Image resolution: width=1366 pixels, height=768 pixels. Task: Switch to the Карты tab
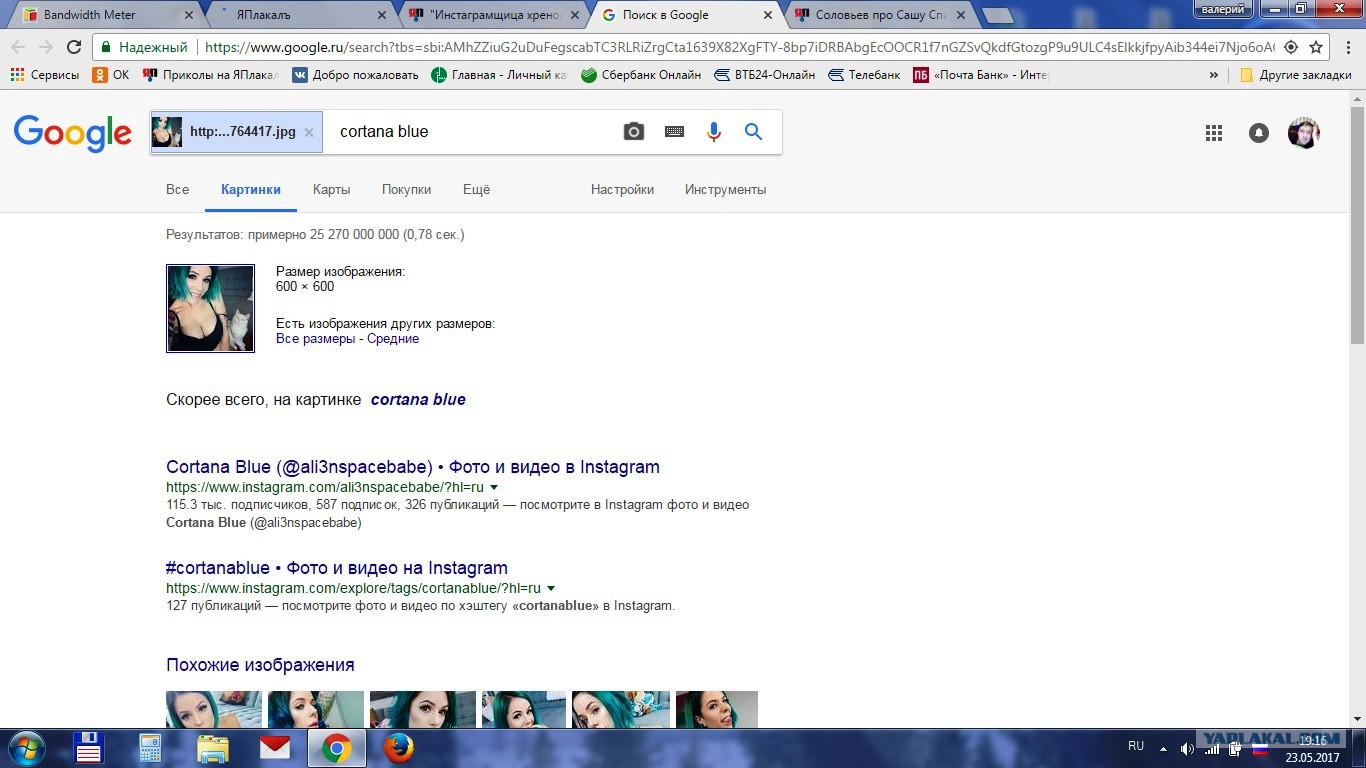pos(331,190)
